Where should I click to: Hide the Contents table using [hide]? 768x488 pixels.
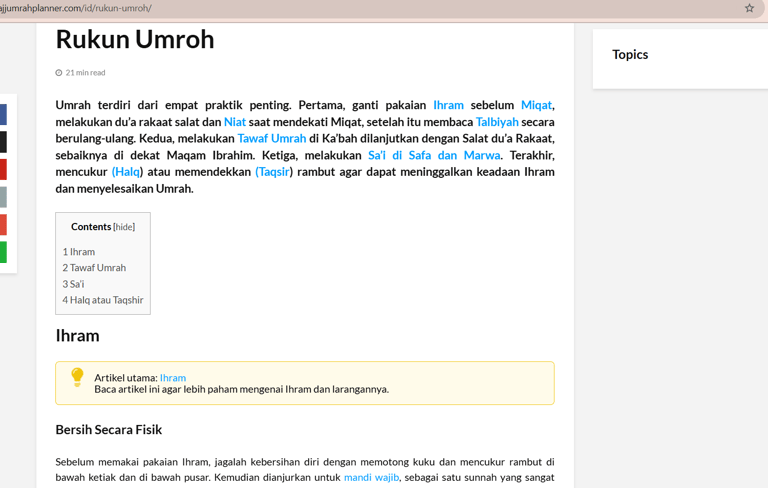124,227
